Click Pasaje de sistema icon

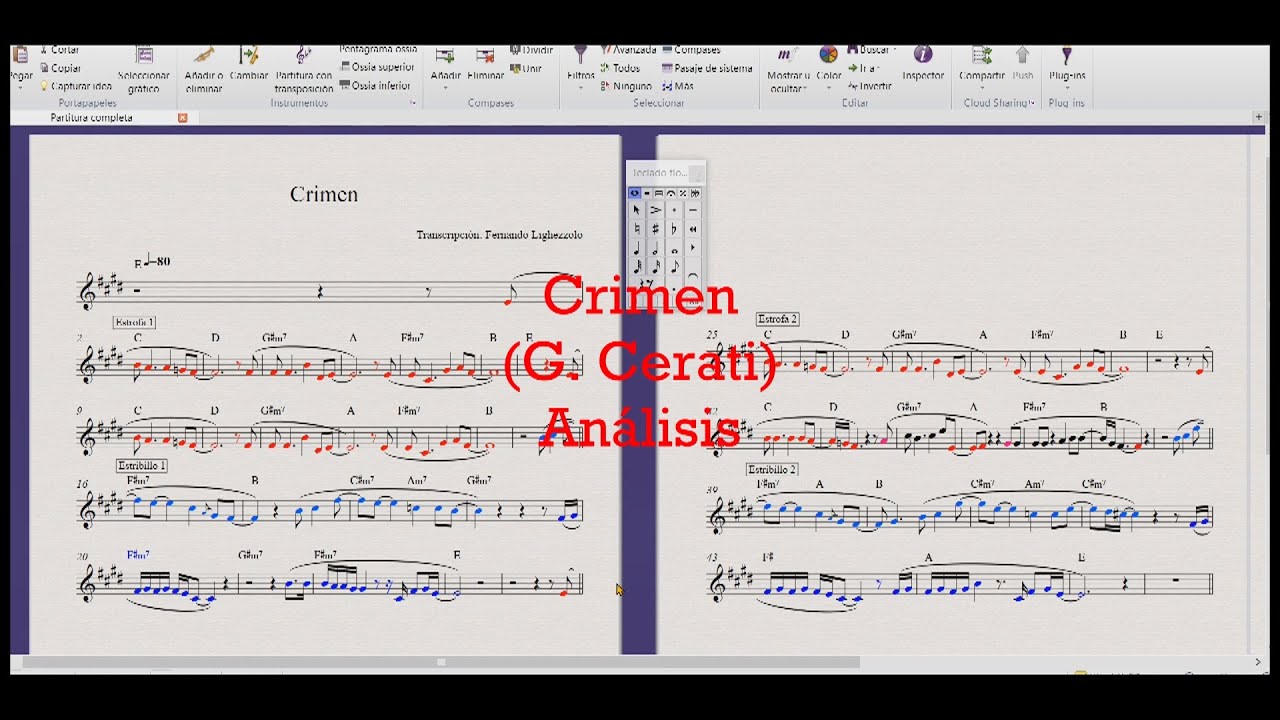(667, 68)
